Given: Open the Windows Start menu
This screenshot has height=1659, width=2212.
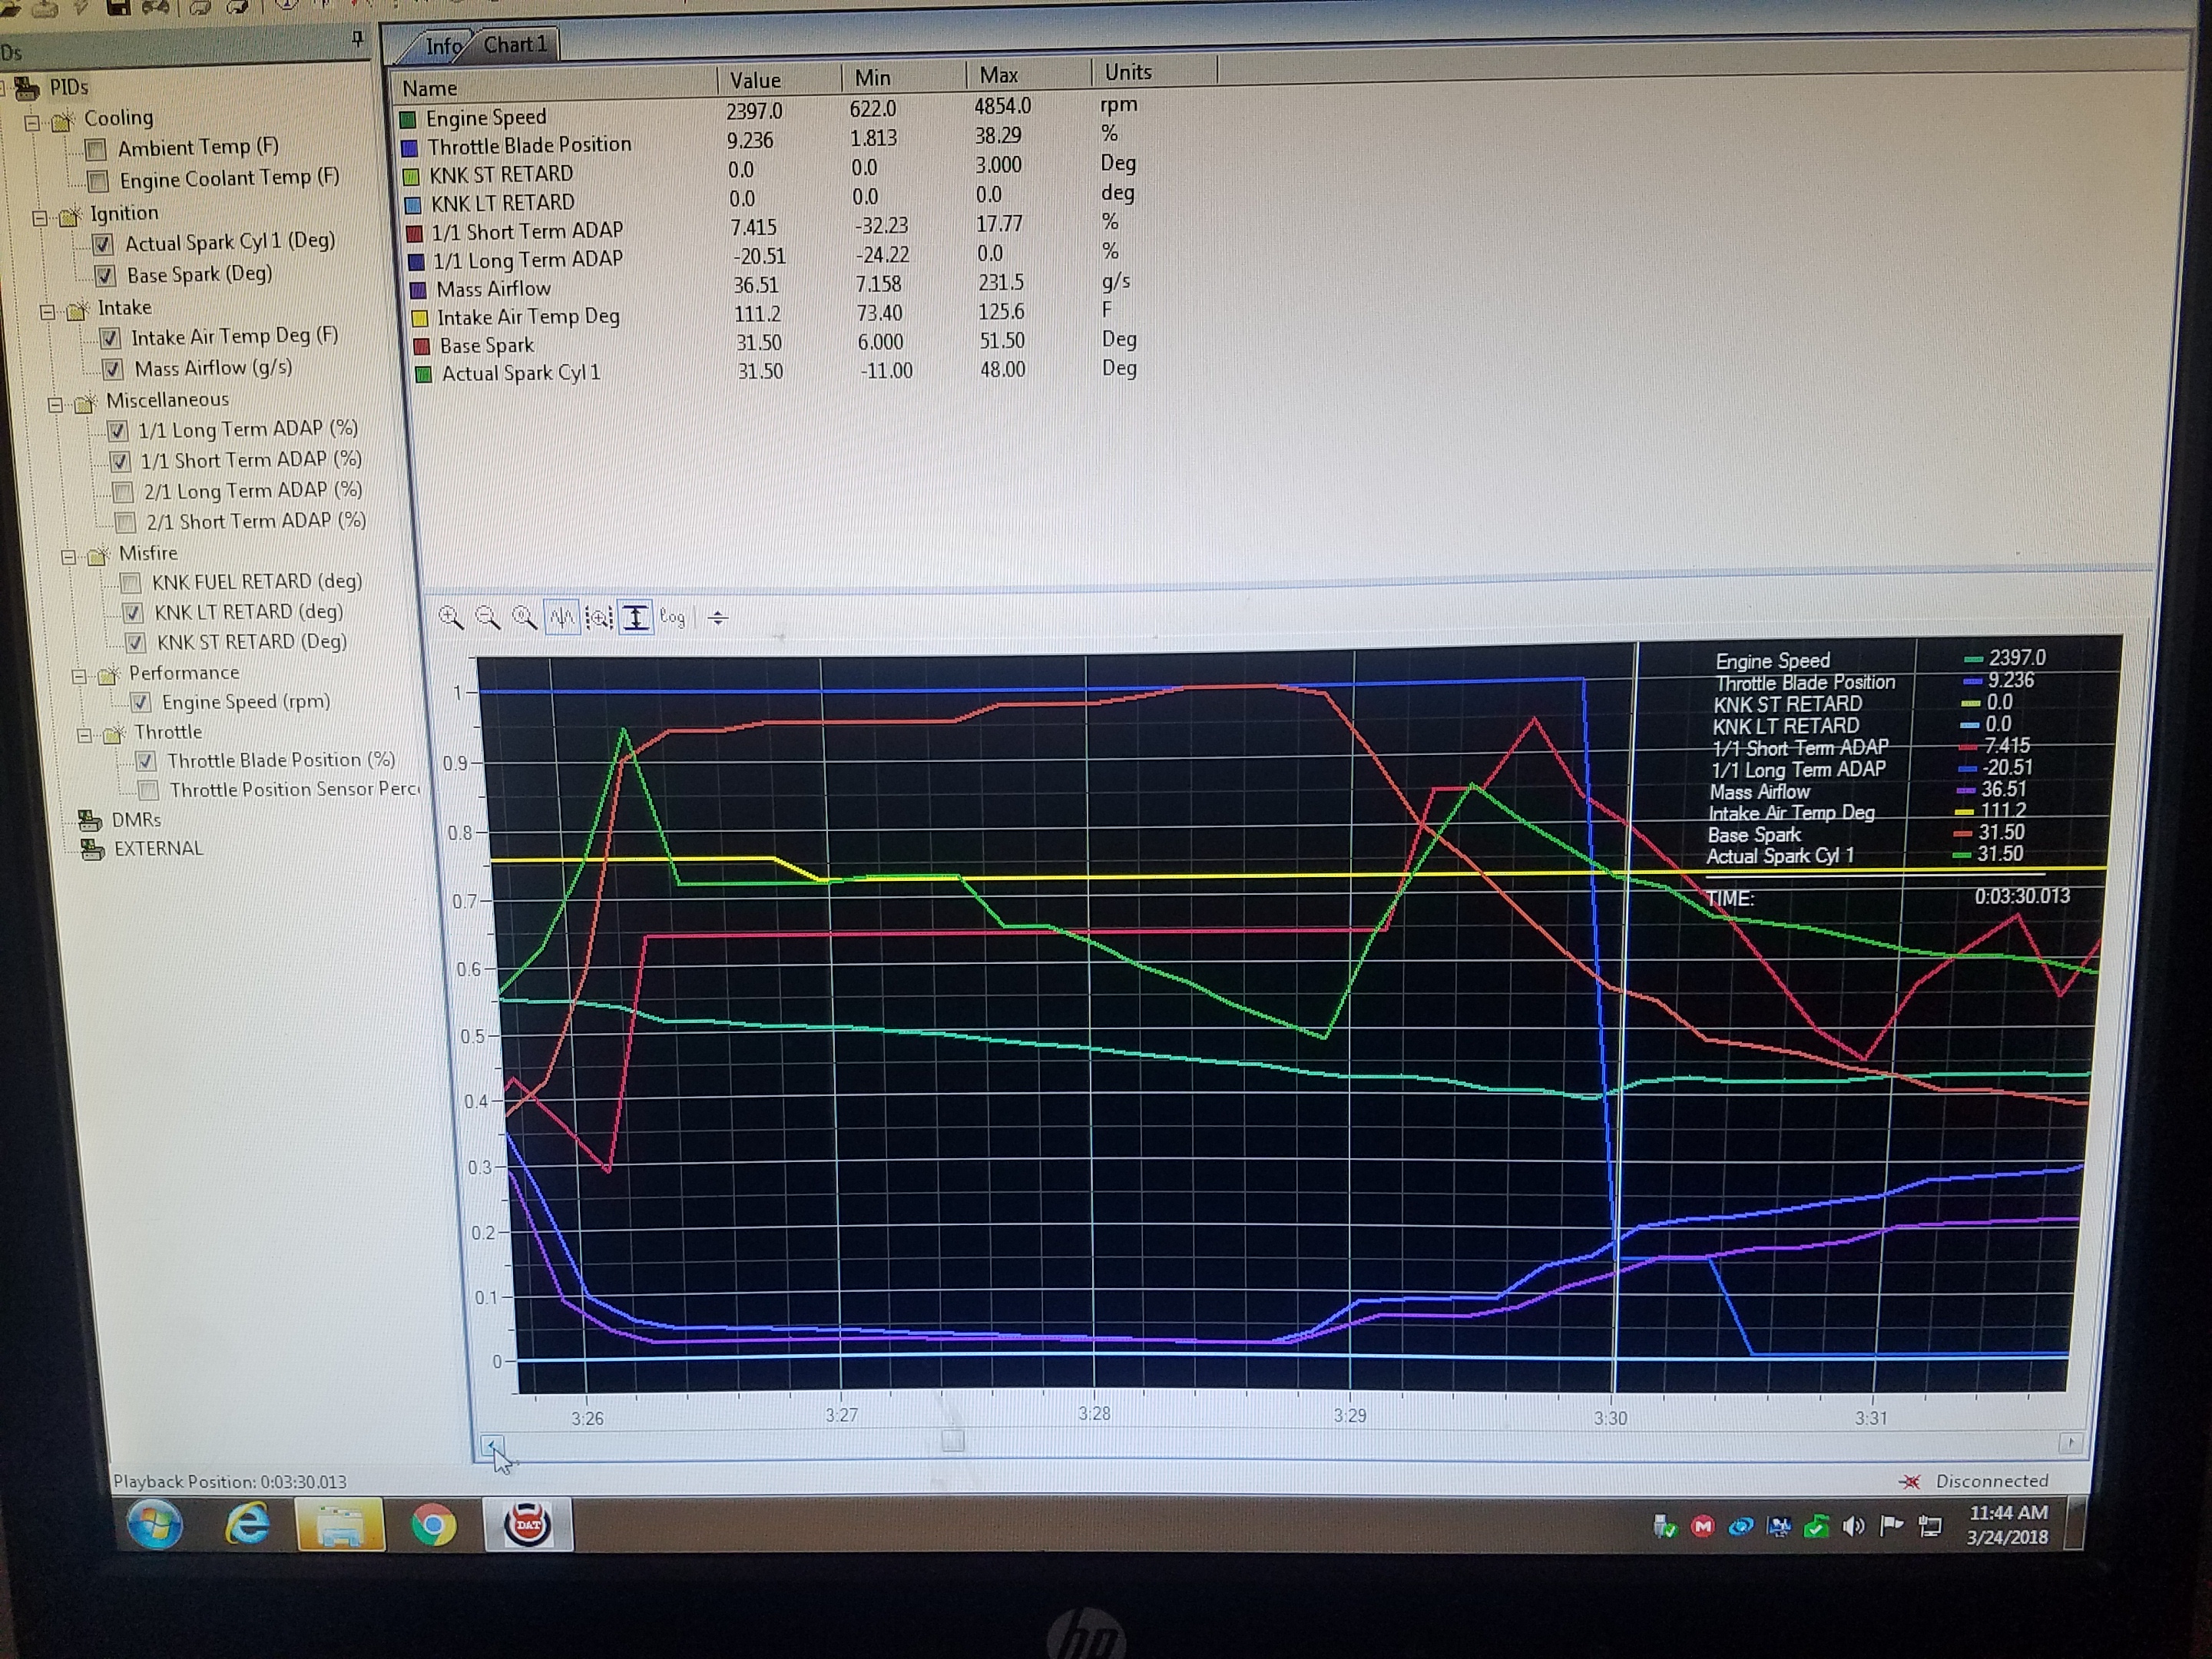Looking at the screenshot, I should click(155, 1525).
